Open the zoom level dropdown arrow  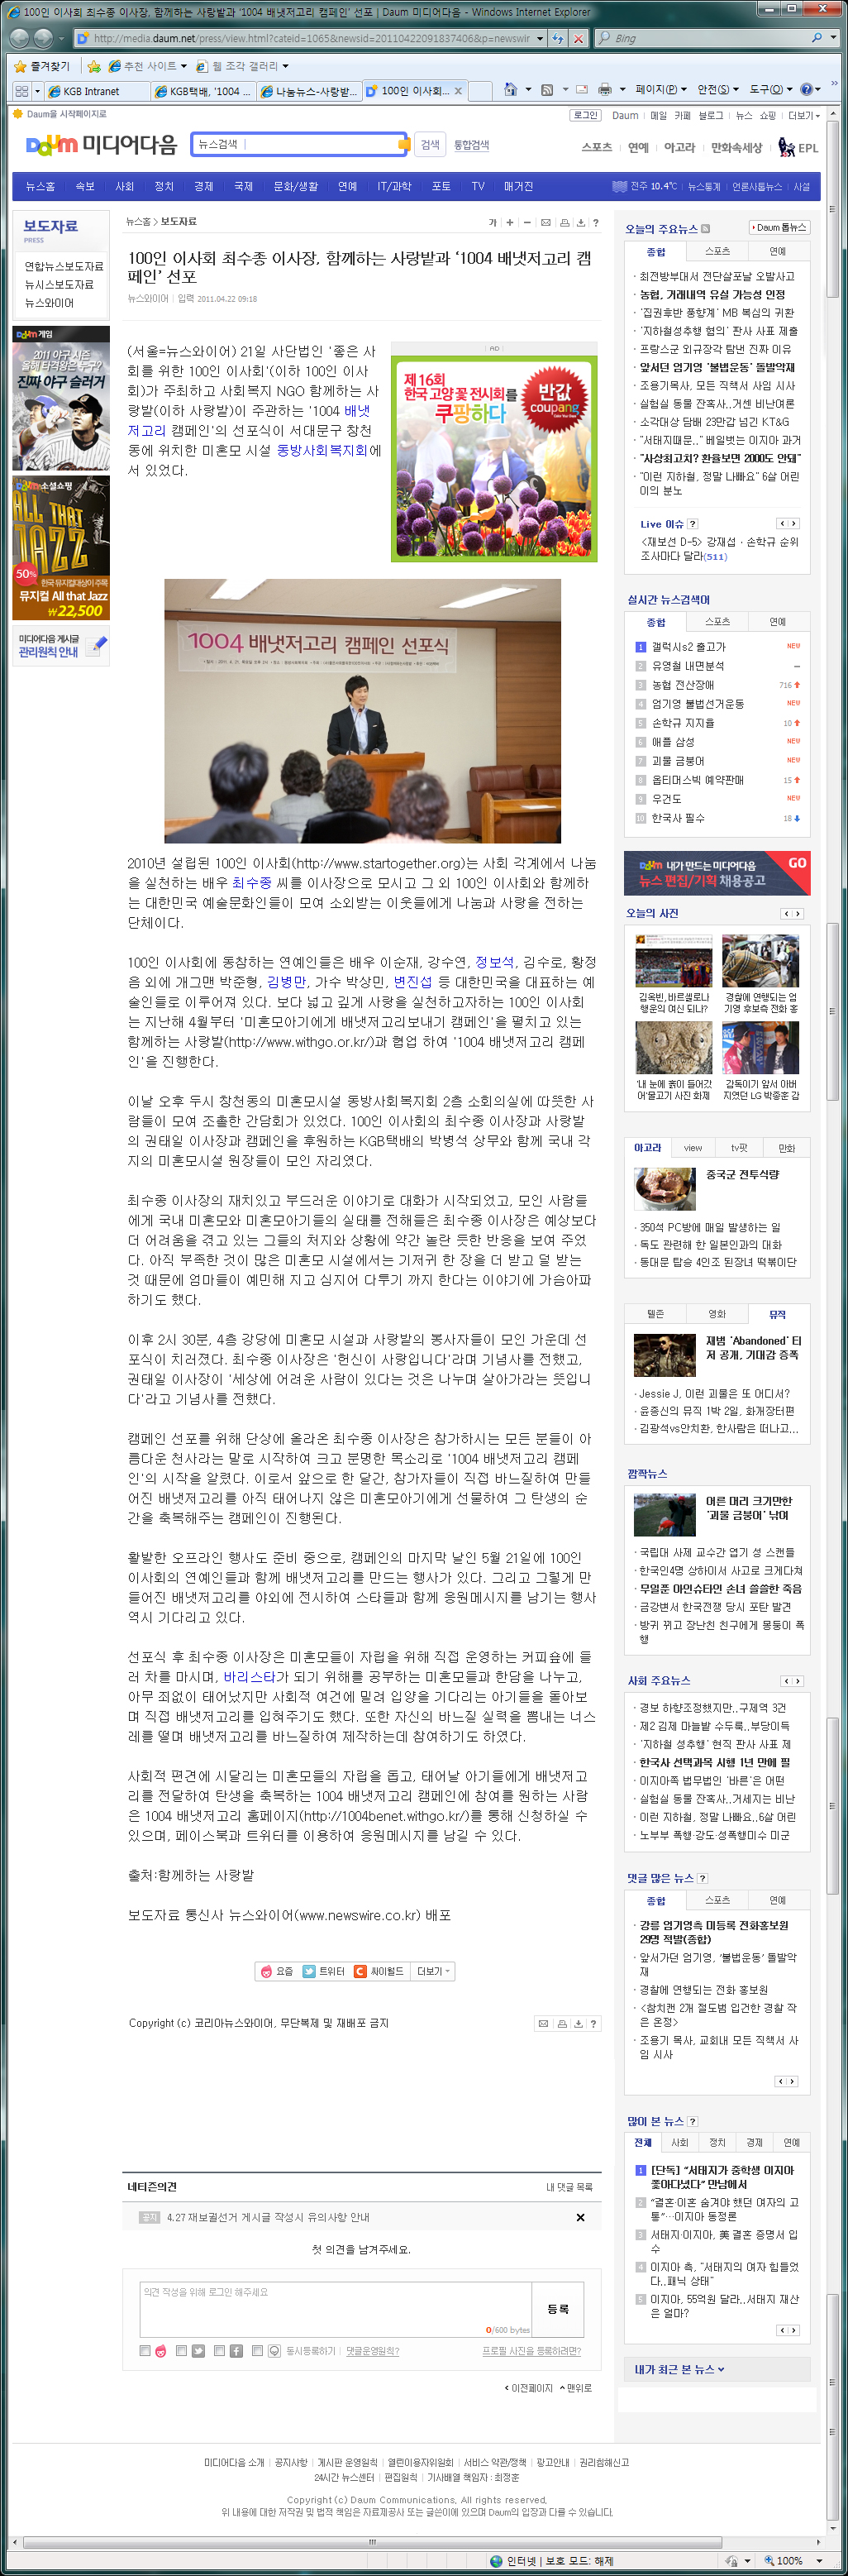point(820,2561)
